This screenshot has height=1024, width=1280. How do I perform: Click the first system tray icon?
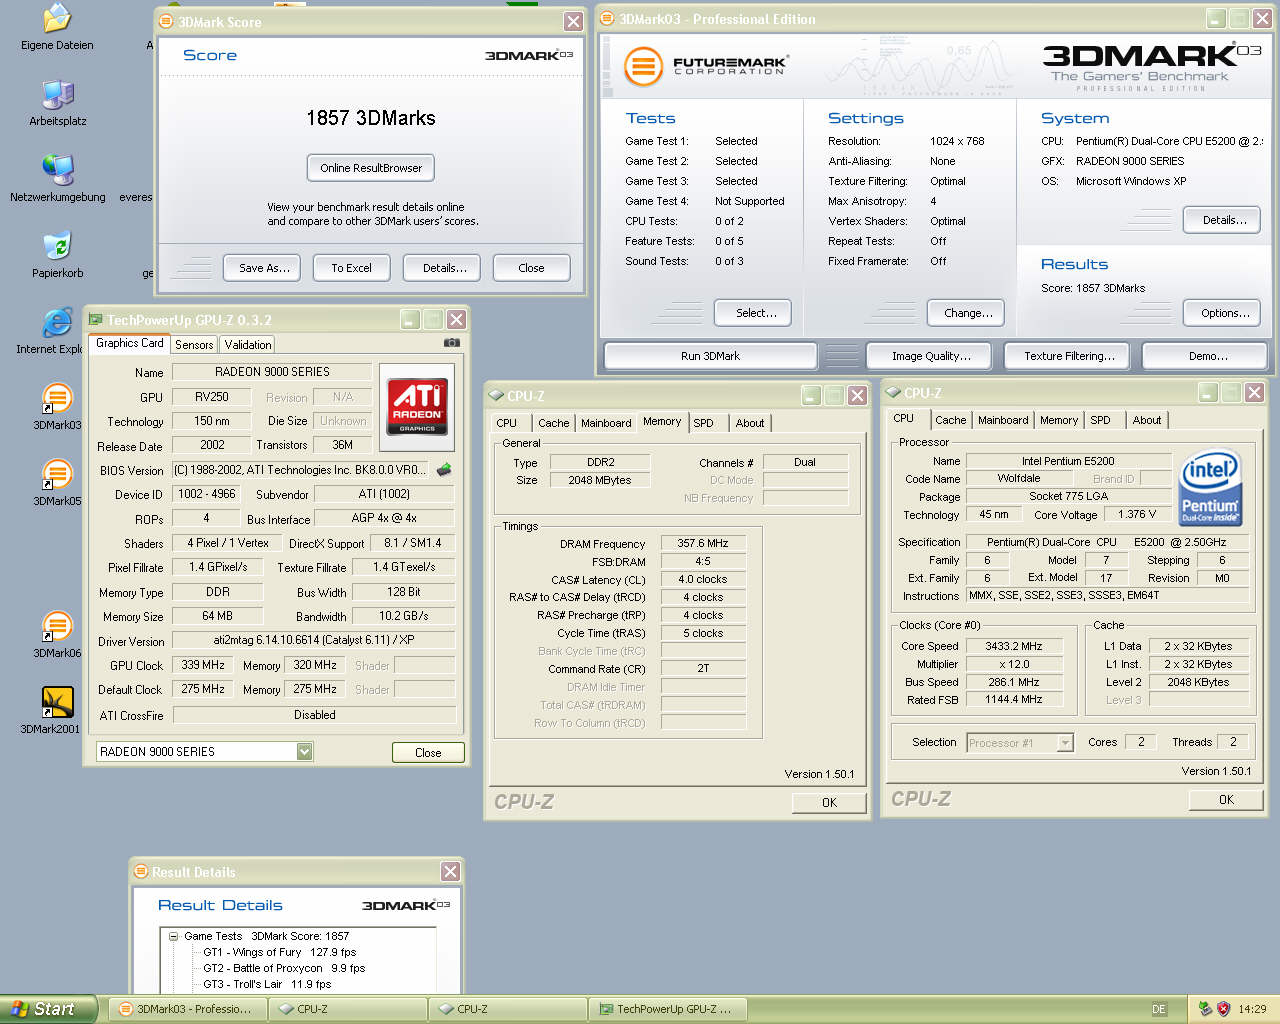coord(1205,1009)
